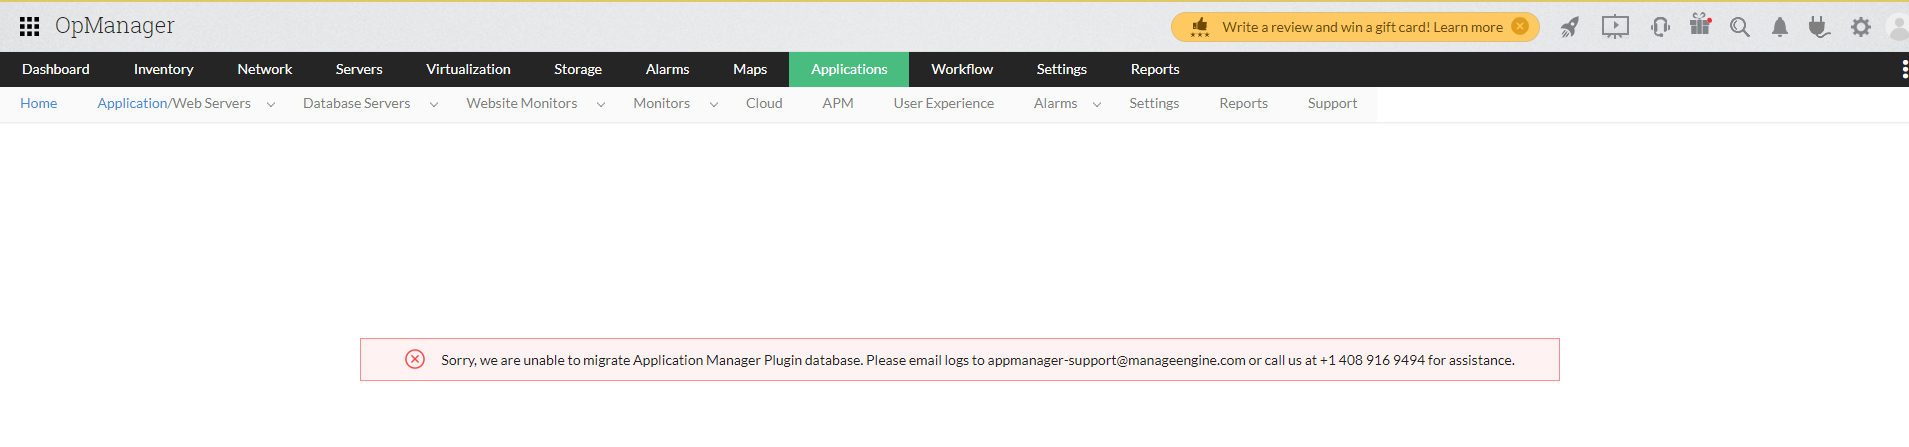The image size is (1909, 447).
Task: Open the presentation video icon
Action: point(1615,27)
